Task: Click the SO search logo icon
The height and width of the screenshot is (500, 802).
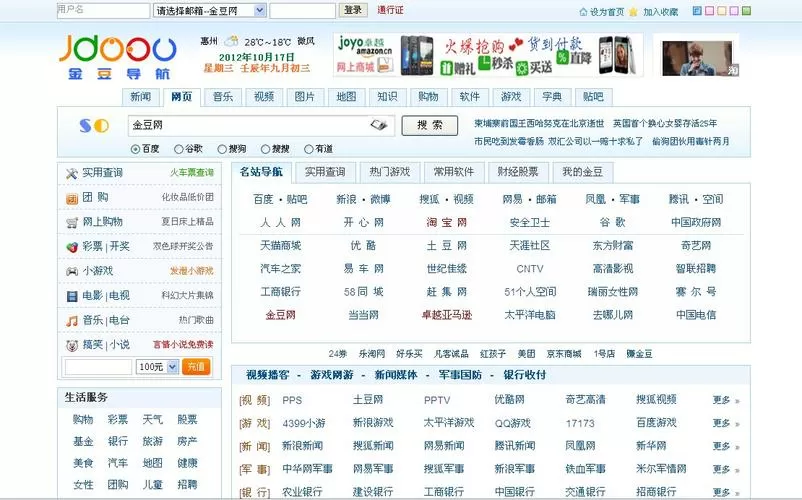Action: (94, 125)
